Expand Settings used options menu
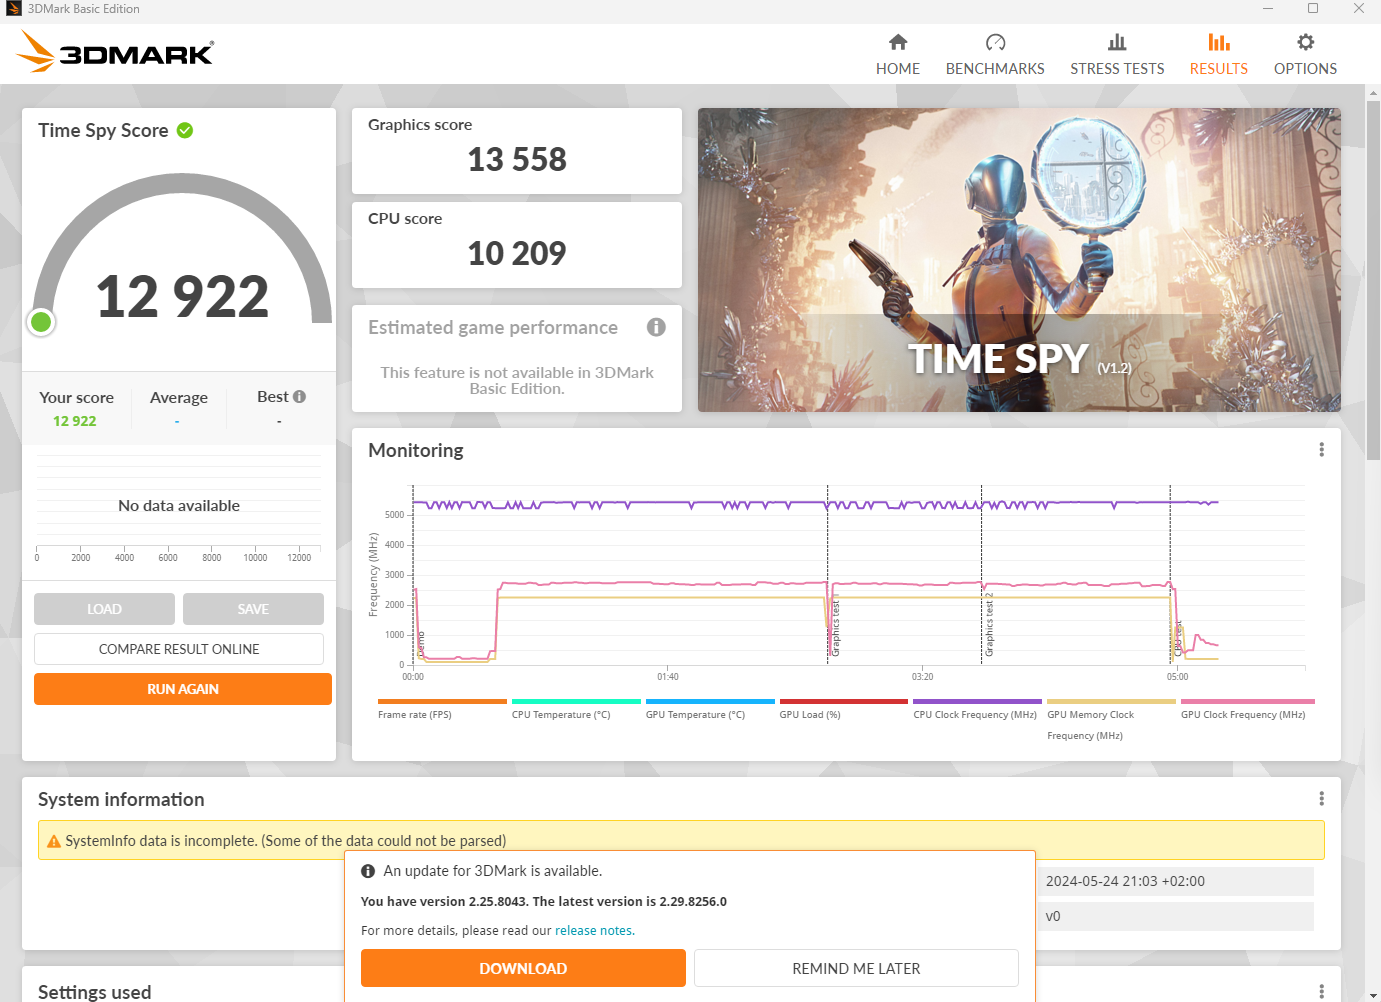 click(1321, 991)
